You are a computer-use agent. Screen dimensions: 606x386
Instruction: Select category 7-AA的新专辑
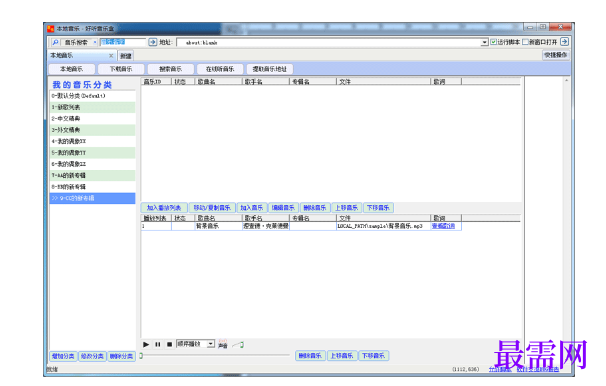click(x=92, y=176)
